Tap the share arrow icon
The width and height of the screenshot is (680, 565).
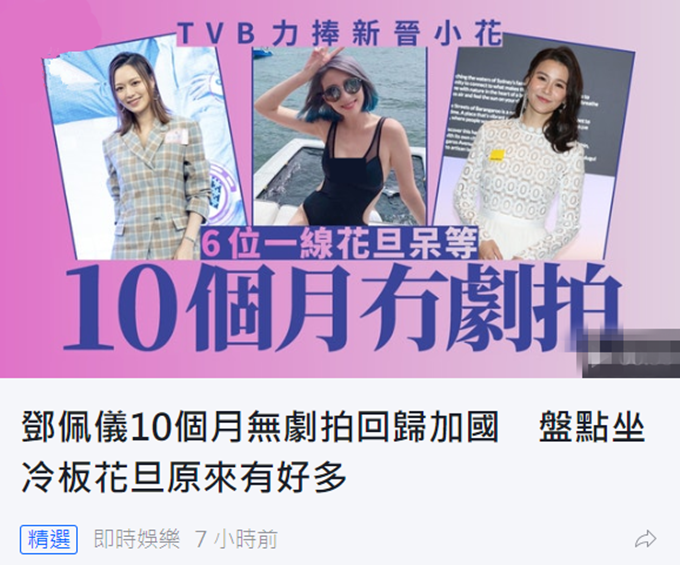[645, 539]
